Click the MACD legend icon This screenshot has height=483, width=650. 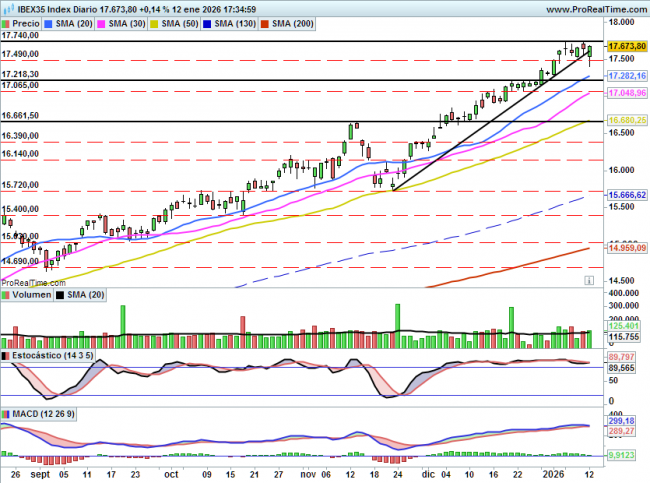[x=5, y=414]
